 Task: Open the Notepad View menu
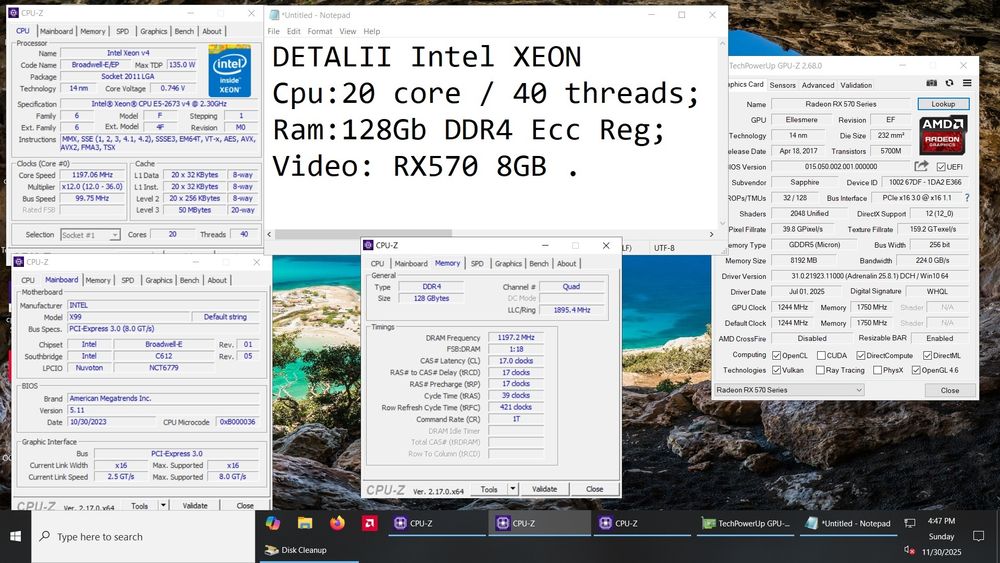[348, 31]
